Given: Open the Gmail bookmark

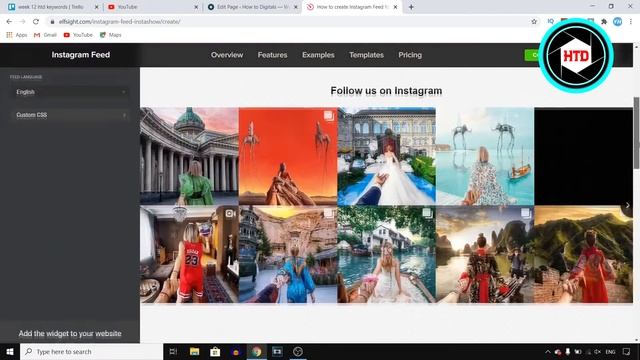Looking at the screenshot, I should 45,35.
